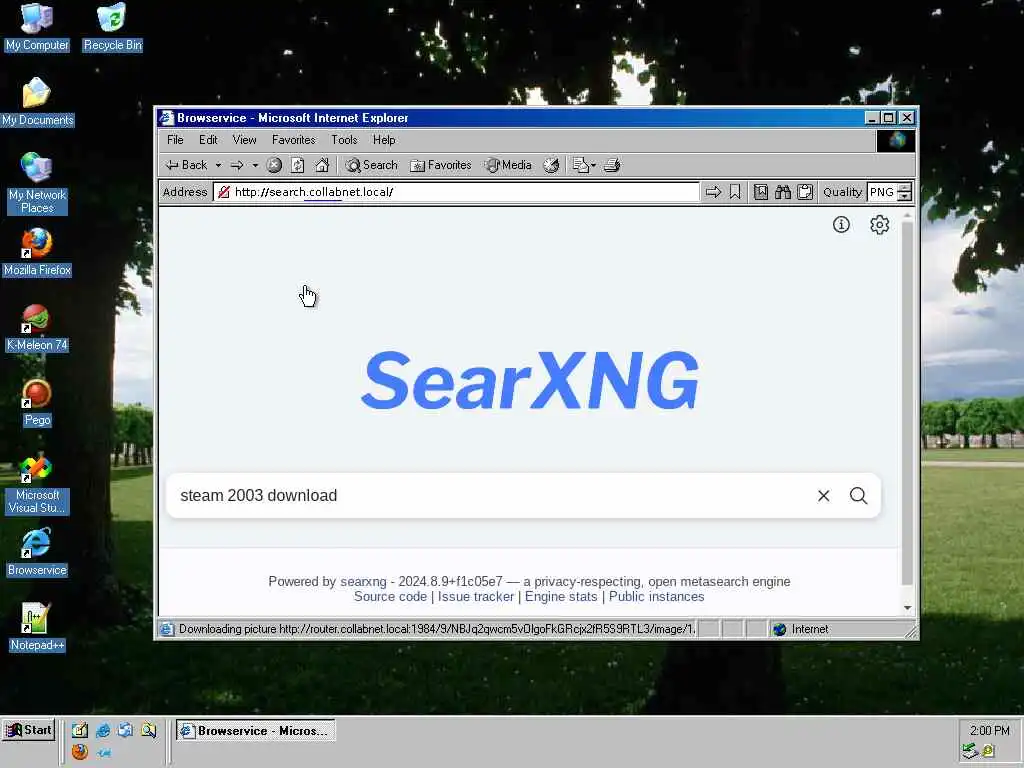Screen dimensions: 1024x768
Task: Open the 'Public instances' link
Action: (656, 596)
